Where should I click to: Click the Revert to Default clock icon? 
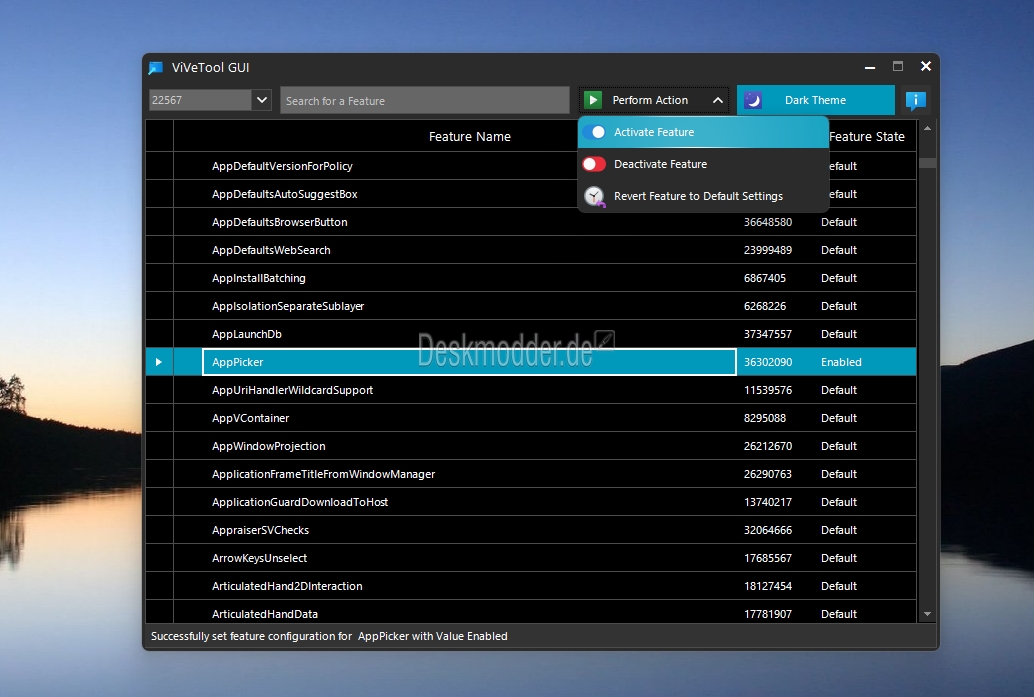(x=595, y=197)
